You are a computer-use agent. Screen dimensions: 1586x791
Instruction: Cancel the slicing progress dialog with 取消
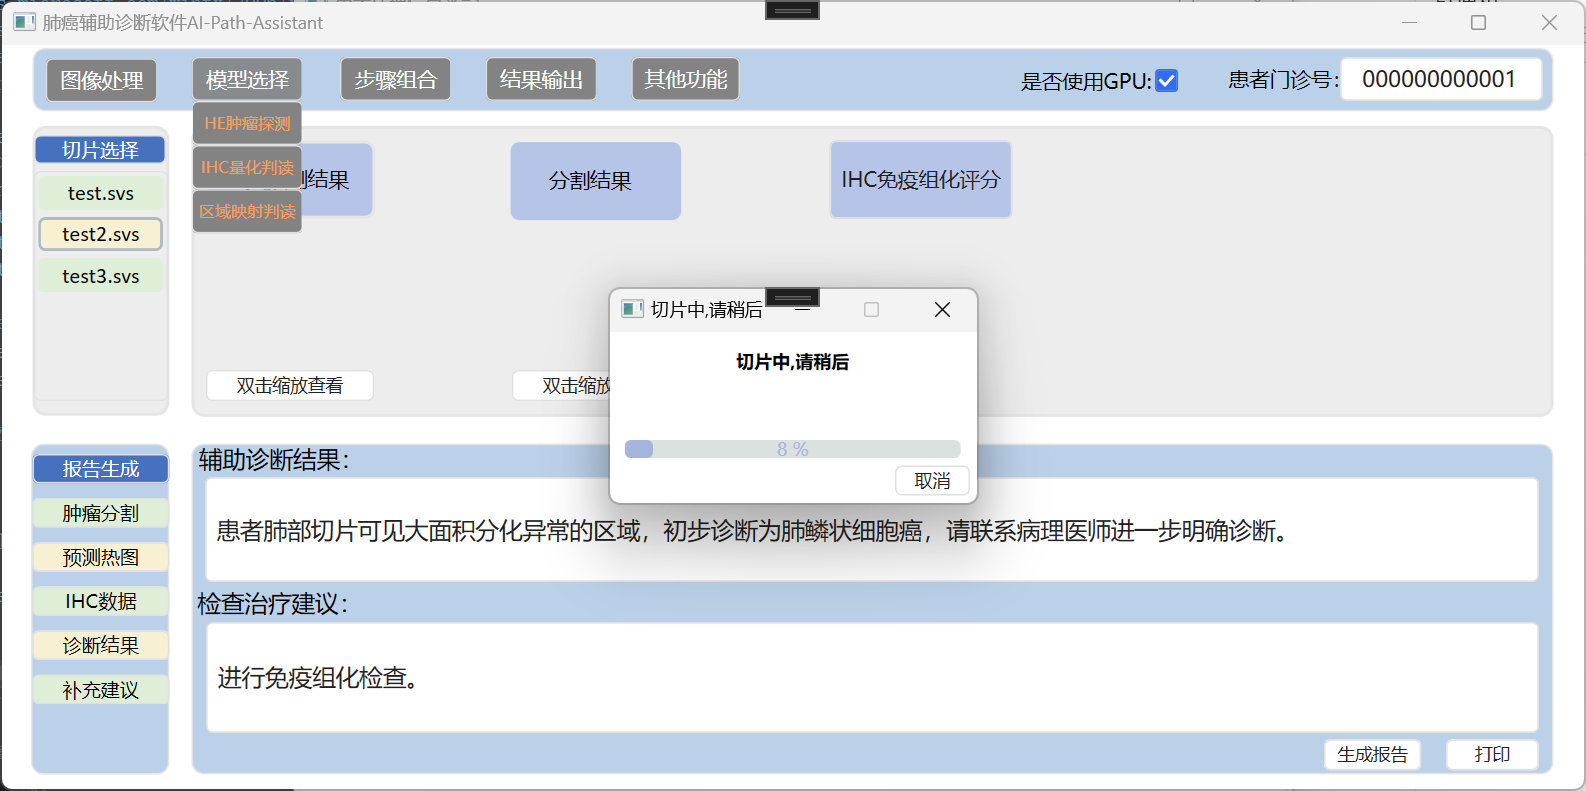[x=932, y=481]
